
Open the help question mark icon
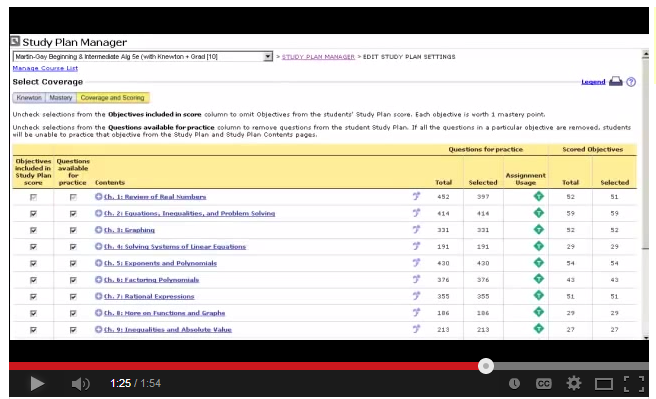coord(631,82)
